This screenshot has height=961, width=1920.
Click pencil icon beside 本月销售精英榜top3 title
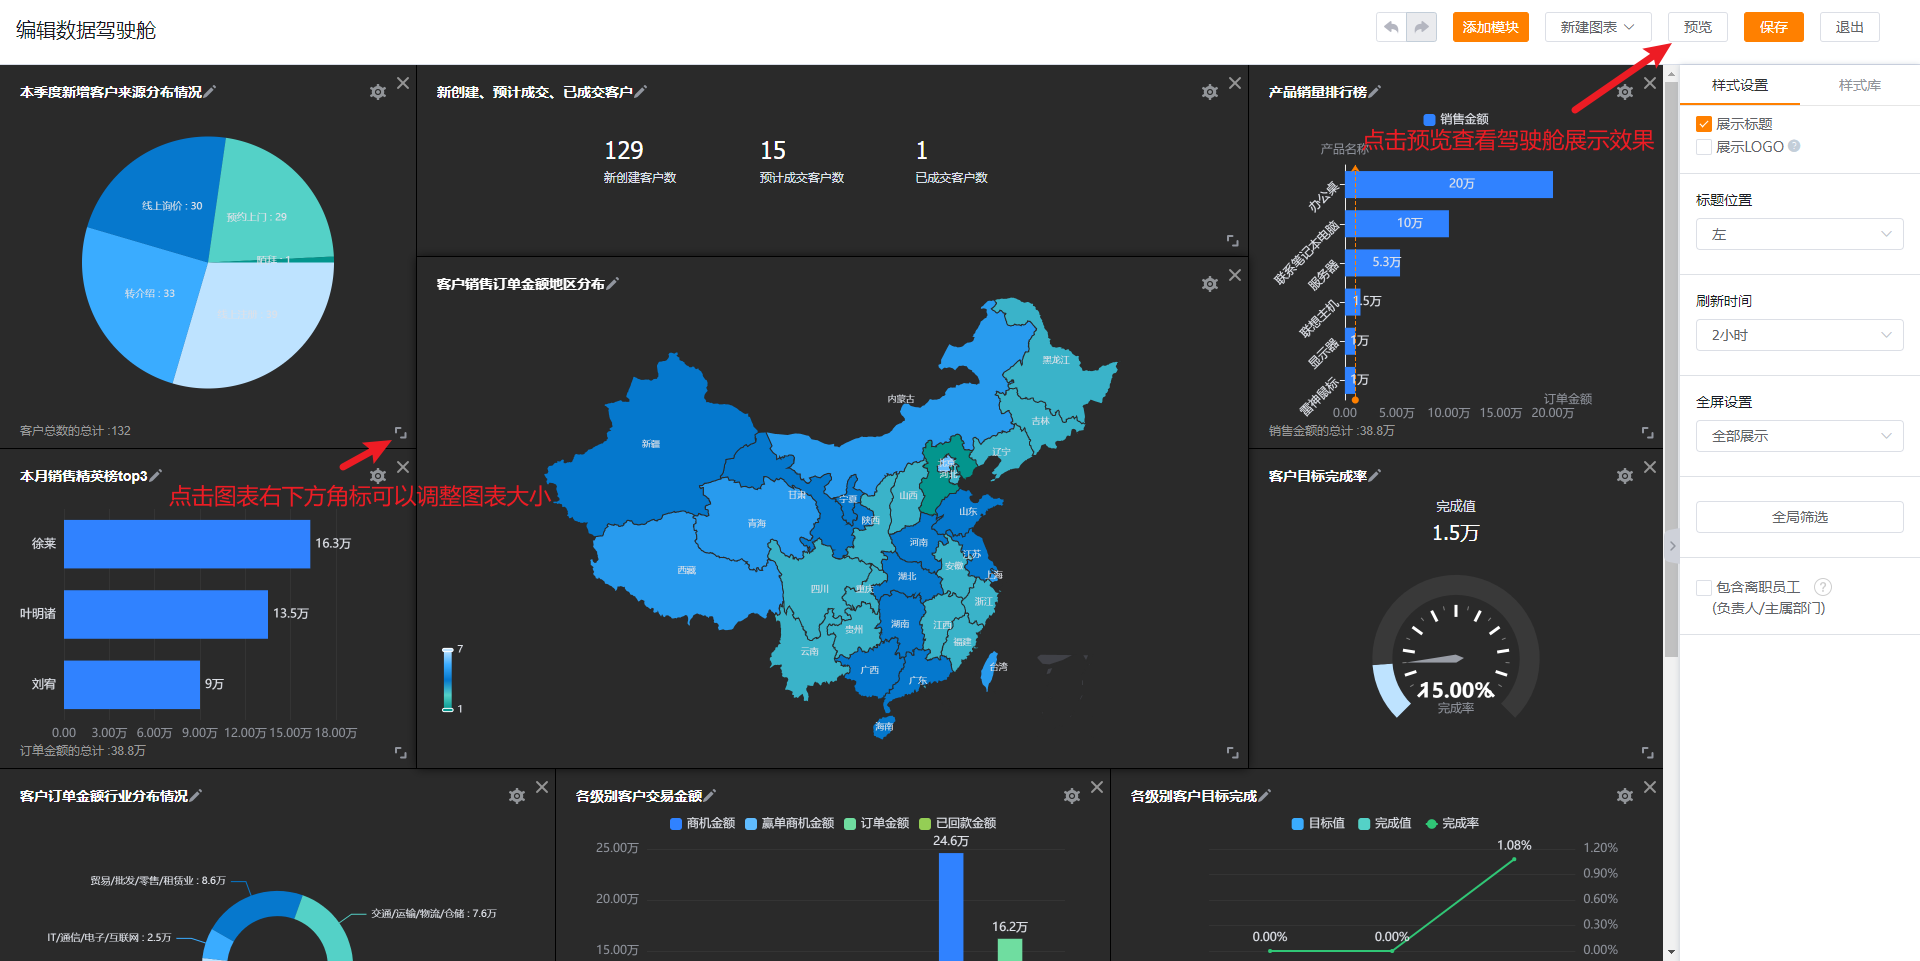coord(156,476)
